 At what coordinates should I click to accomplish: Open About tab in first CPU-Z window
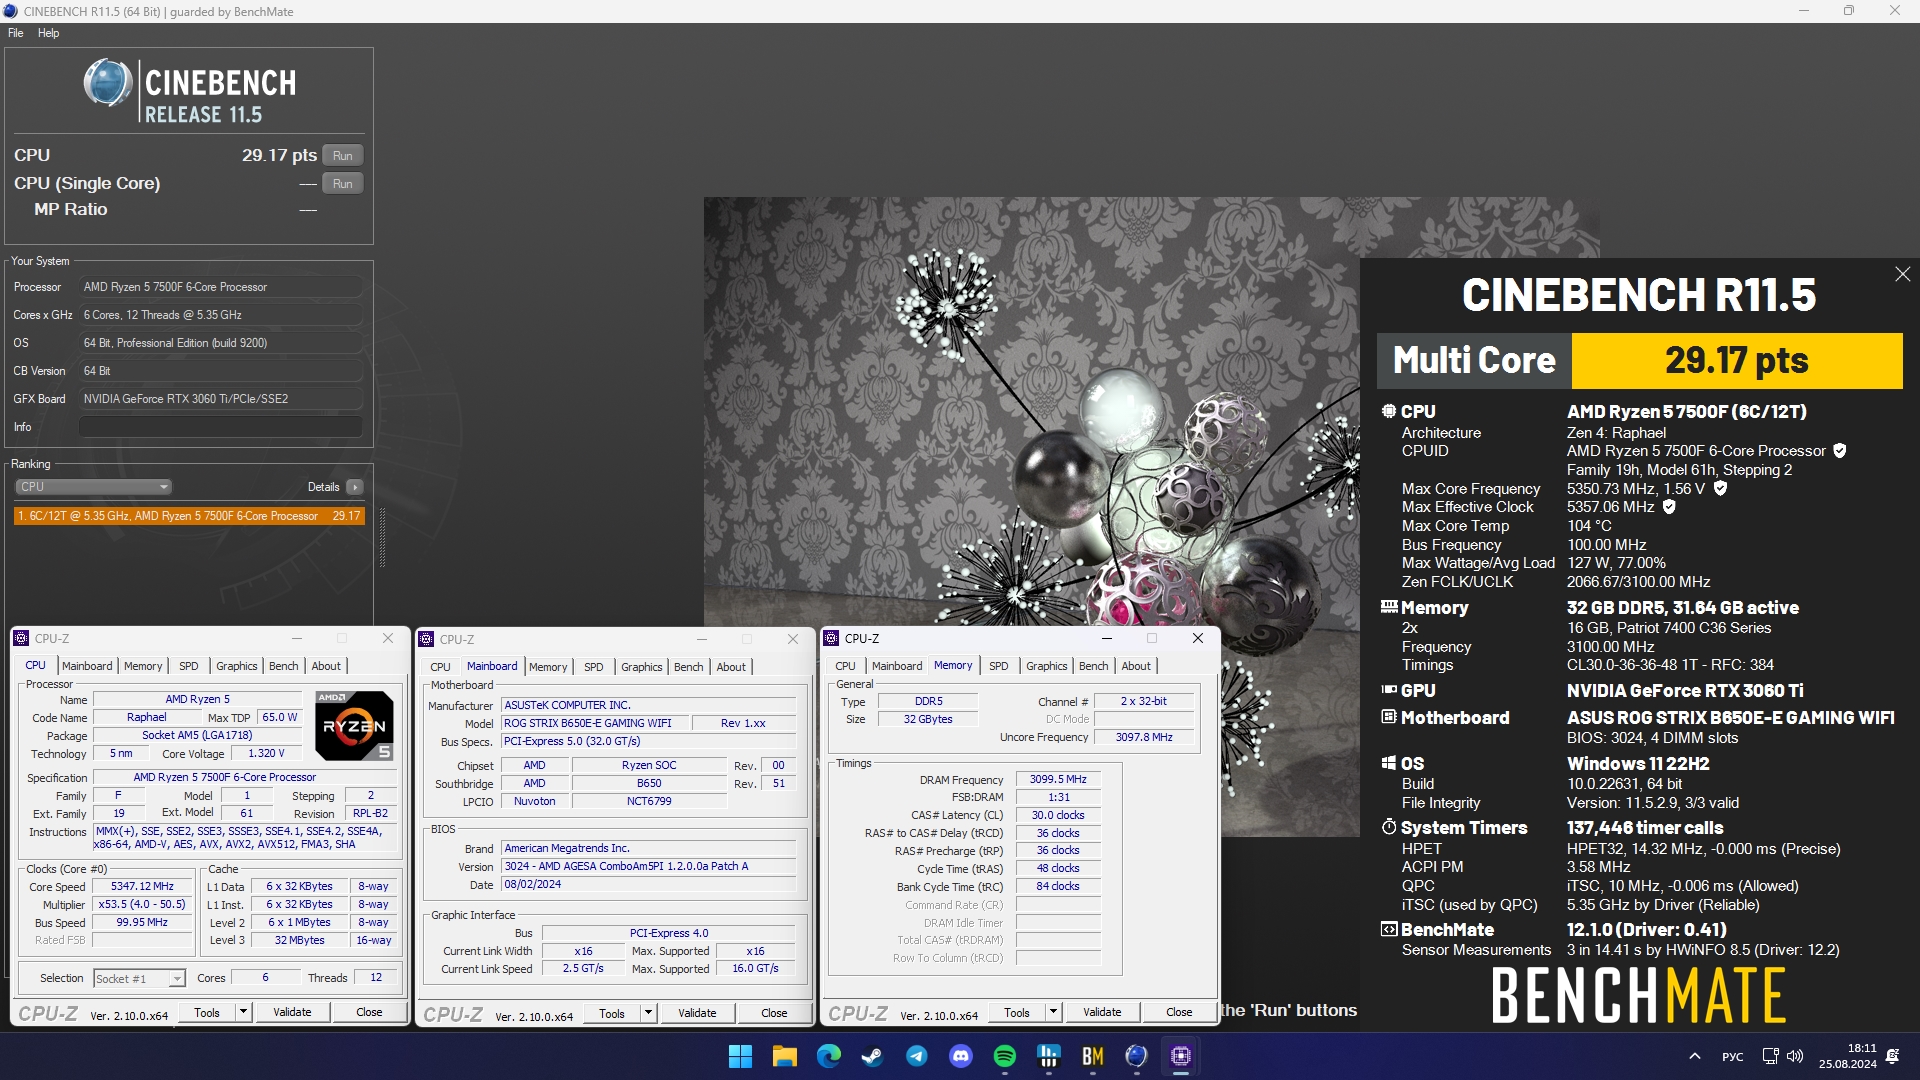(326, 666)
